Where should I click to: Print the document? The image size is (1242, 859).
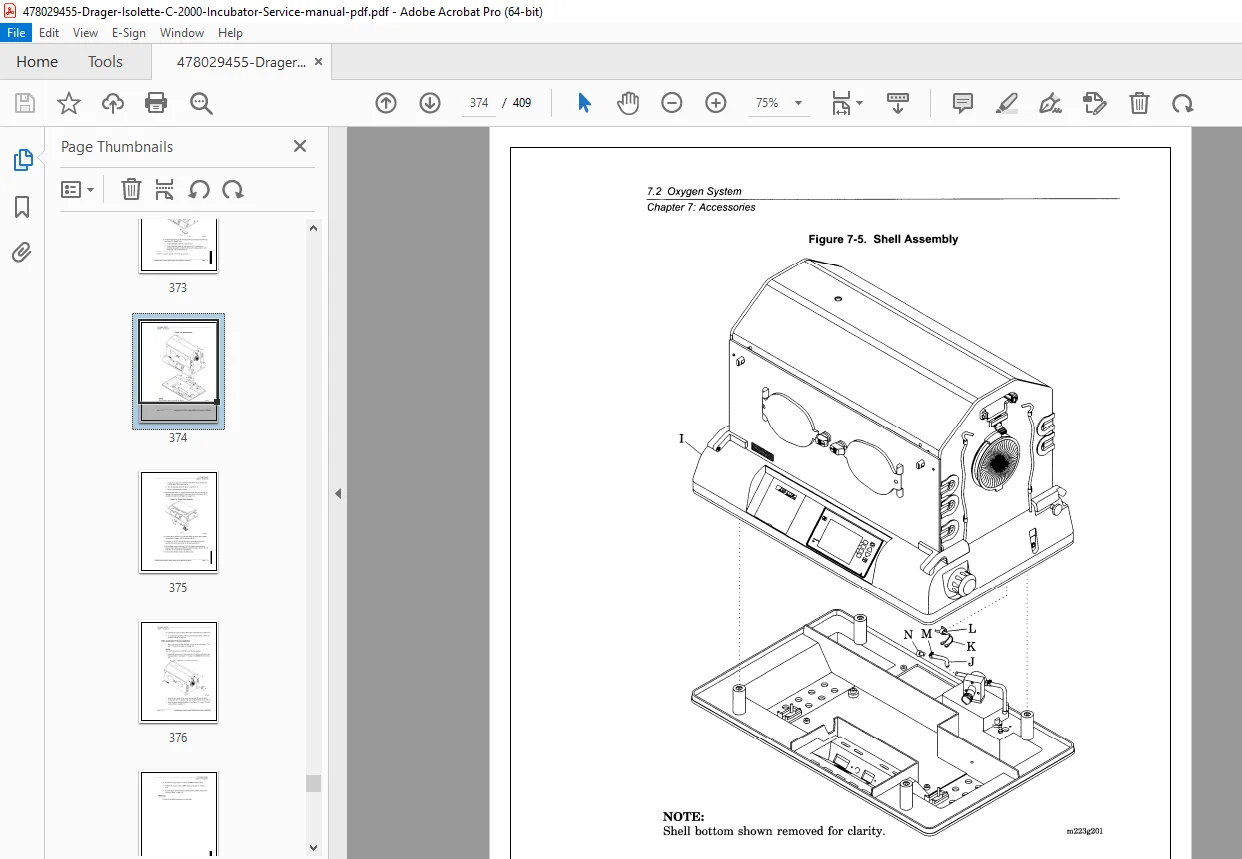point(156,103)
